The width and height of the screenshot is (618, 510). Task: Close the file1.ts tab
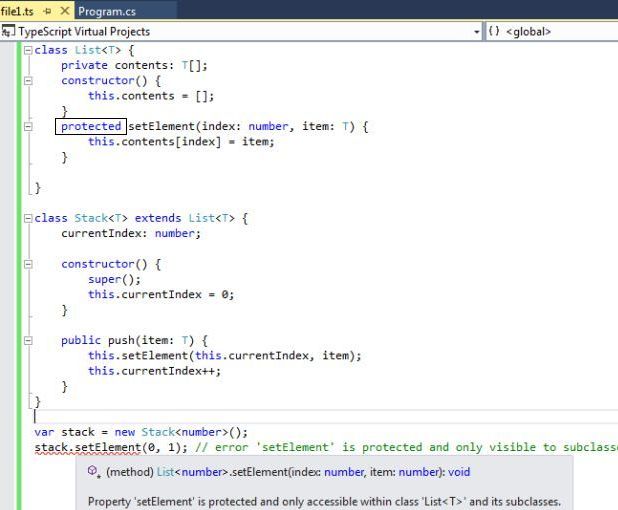point(65,11)
